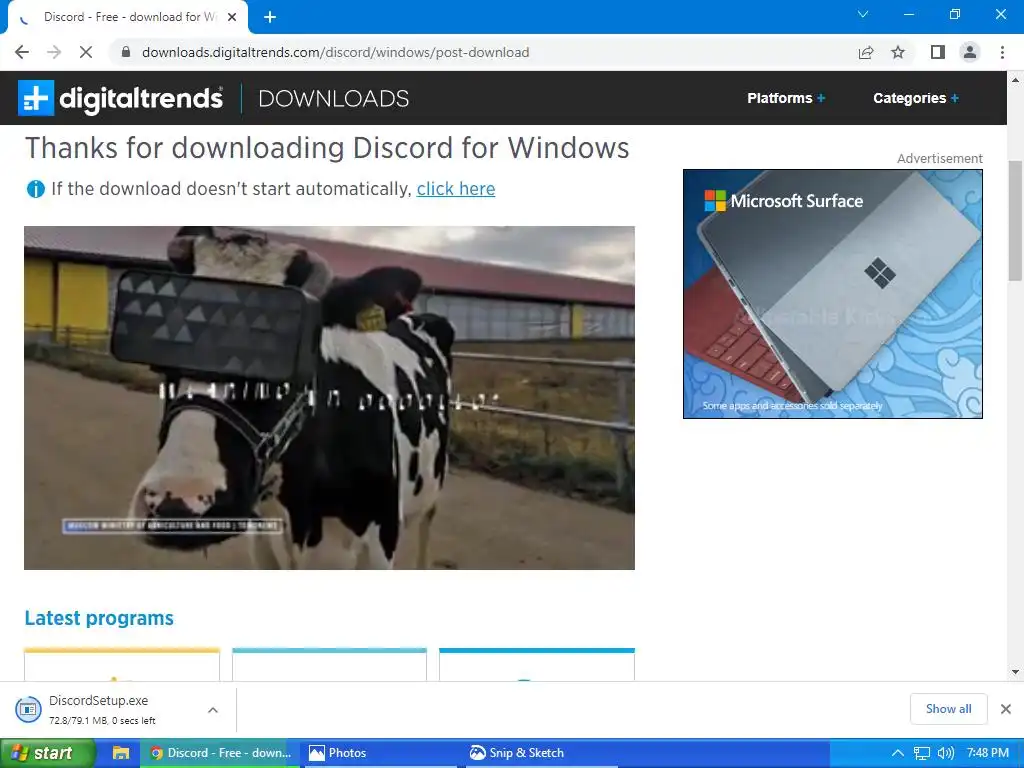
Task: Click the Advertisement label
Action: 939,159
